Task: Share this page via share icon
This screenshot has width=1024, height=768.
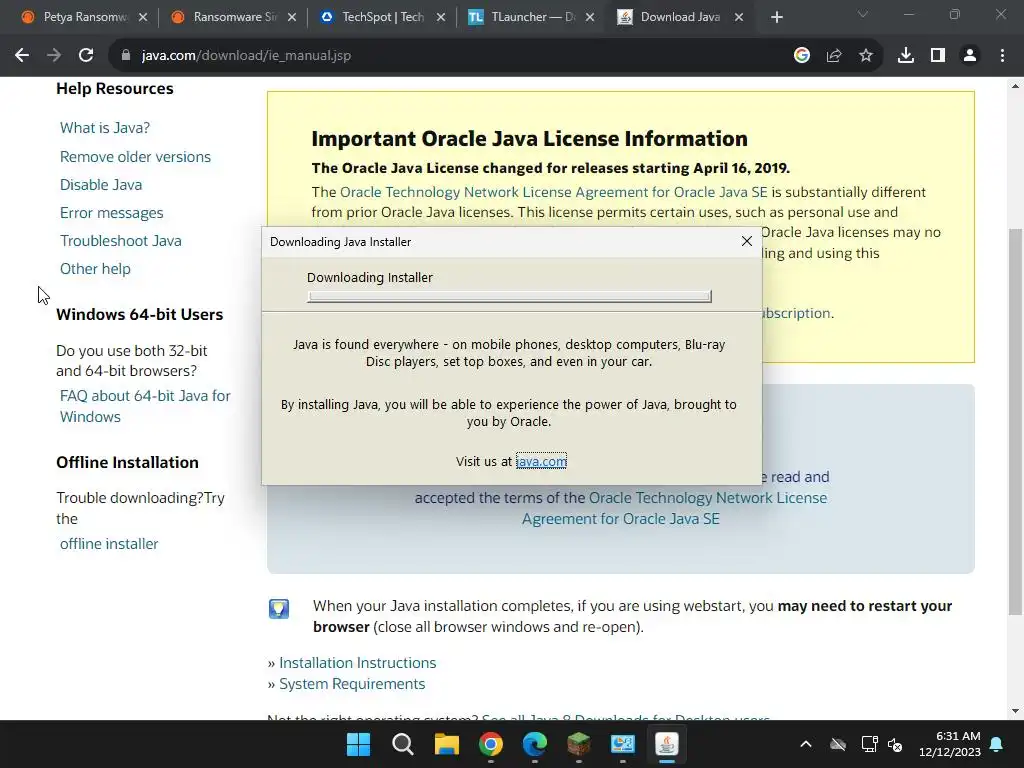Action: coord(834,56)
